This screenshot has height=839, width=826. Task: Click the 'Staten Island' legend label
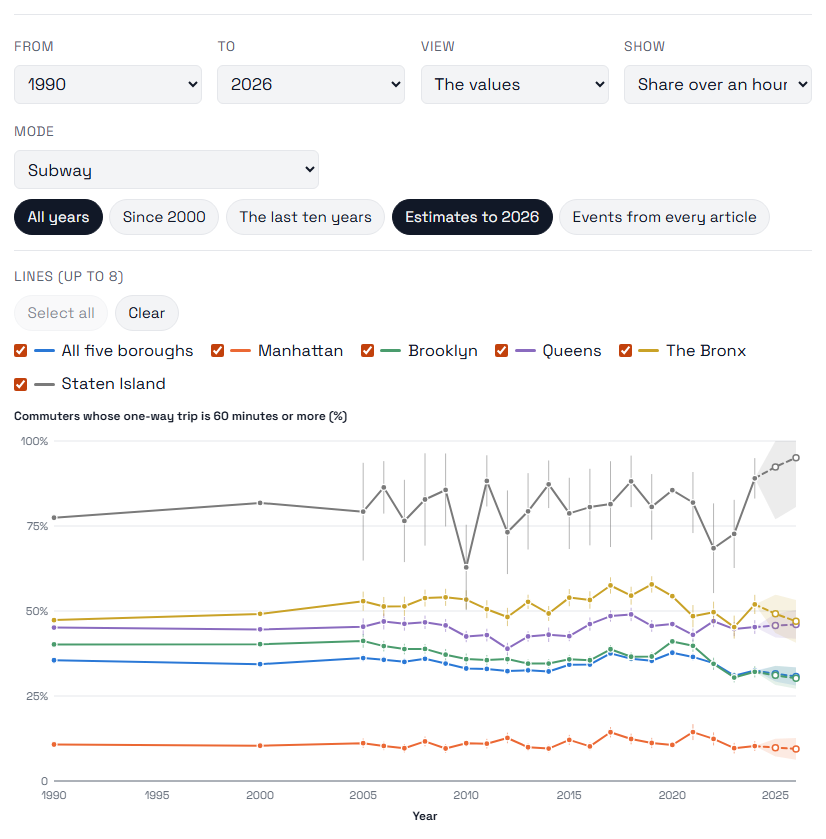point(113,384)
